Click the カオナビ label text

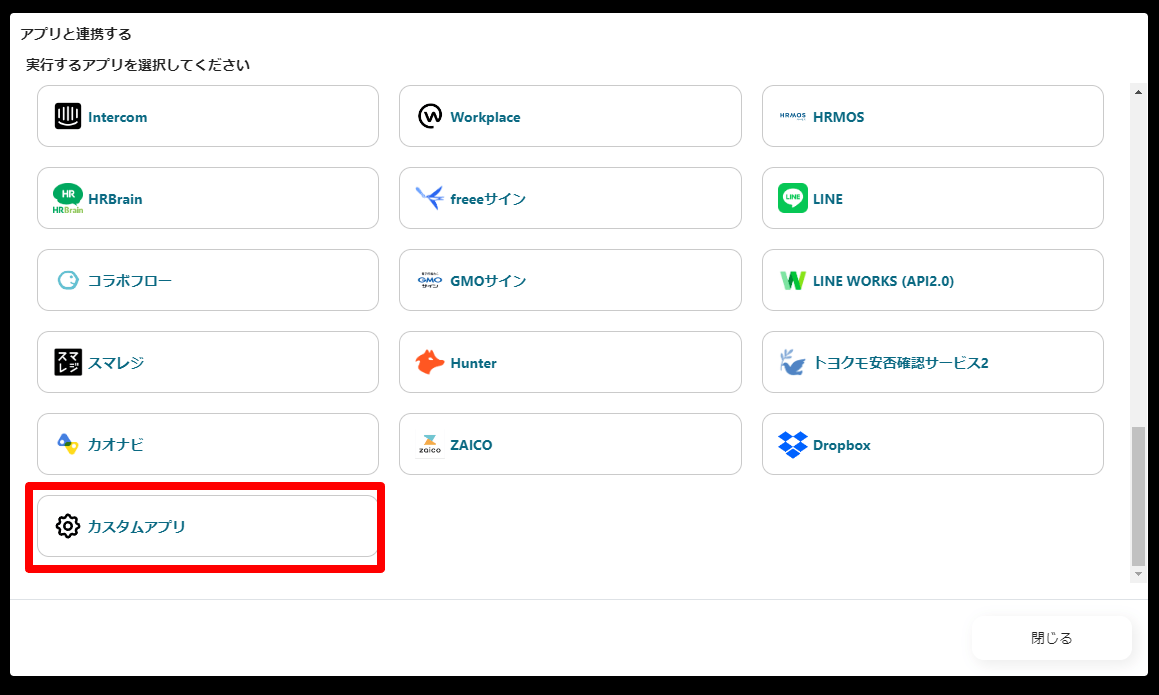pos(116,444)
